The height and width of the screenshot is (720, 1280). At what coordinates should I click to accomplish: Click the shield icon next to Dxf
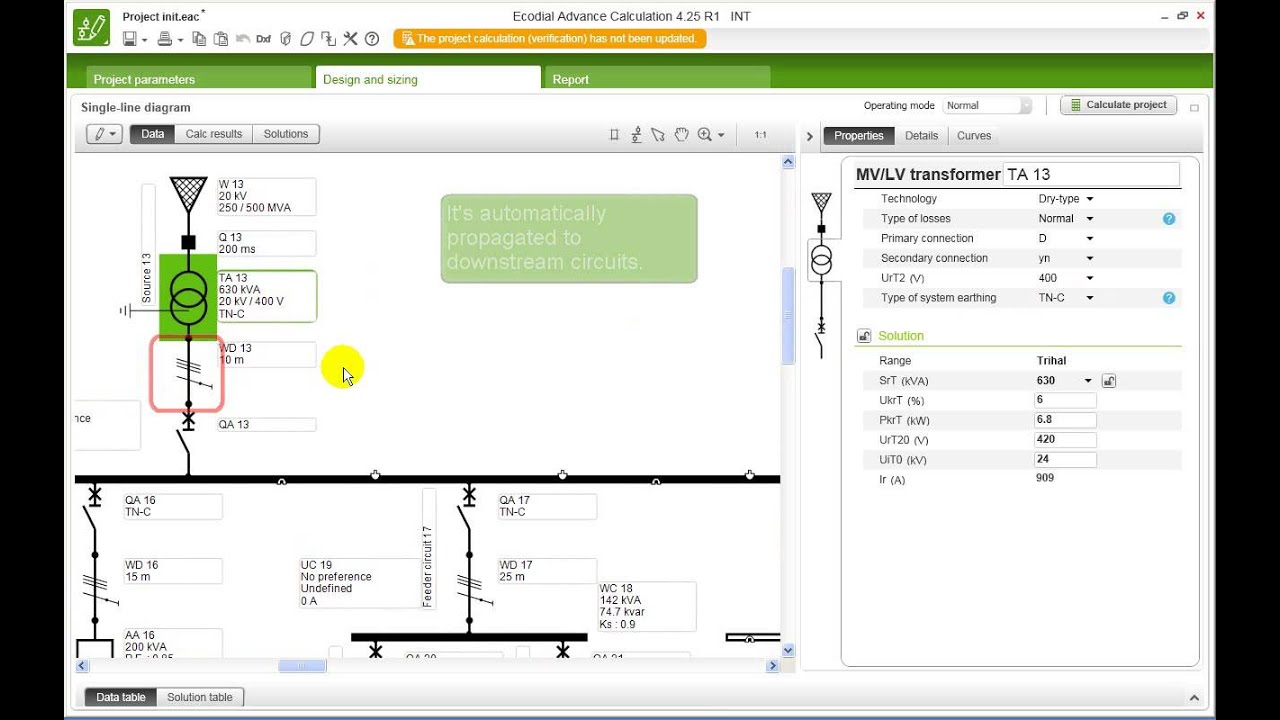coord(286,39)
